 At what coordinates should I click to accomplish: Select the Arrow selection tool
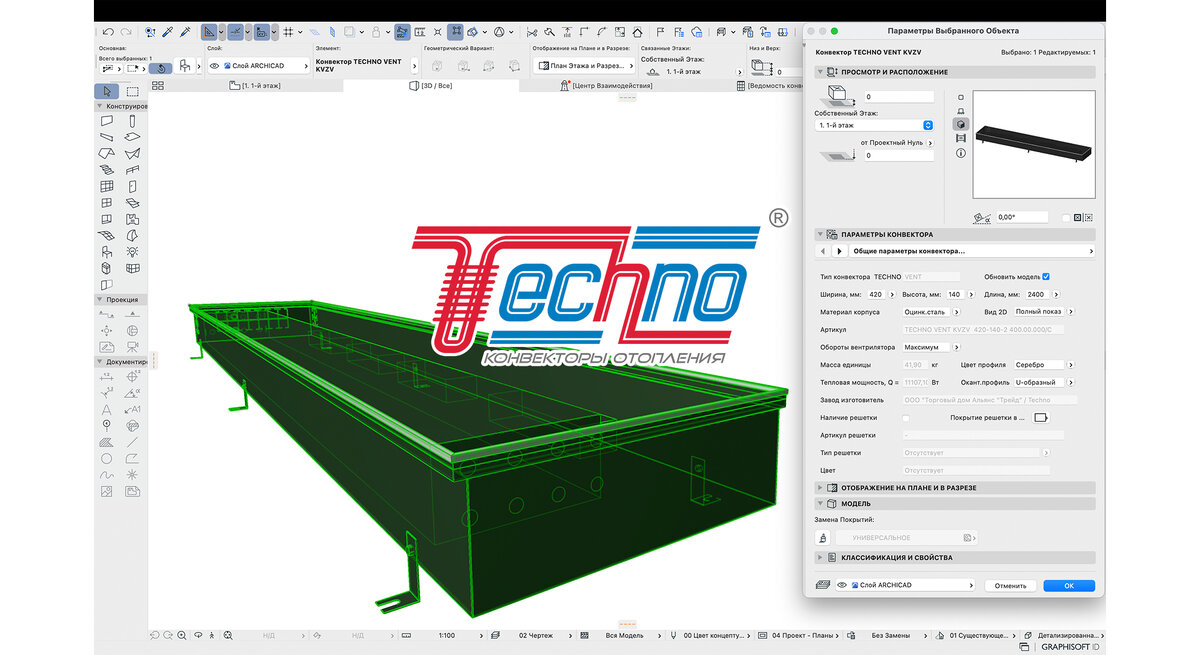106,91
